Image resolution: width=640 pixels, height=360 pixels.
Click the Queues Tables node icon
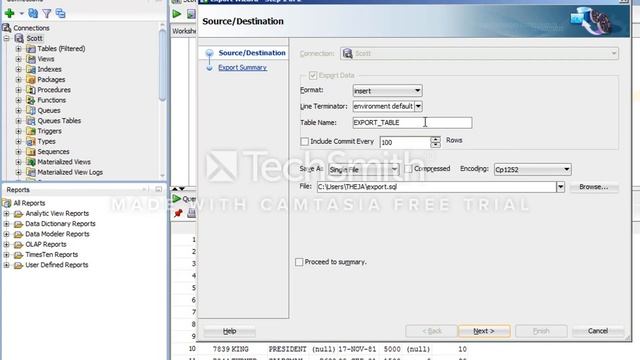(31, 120)
